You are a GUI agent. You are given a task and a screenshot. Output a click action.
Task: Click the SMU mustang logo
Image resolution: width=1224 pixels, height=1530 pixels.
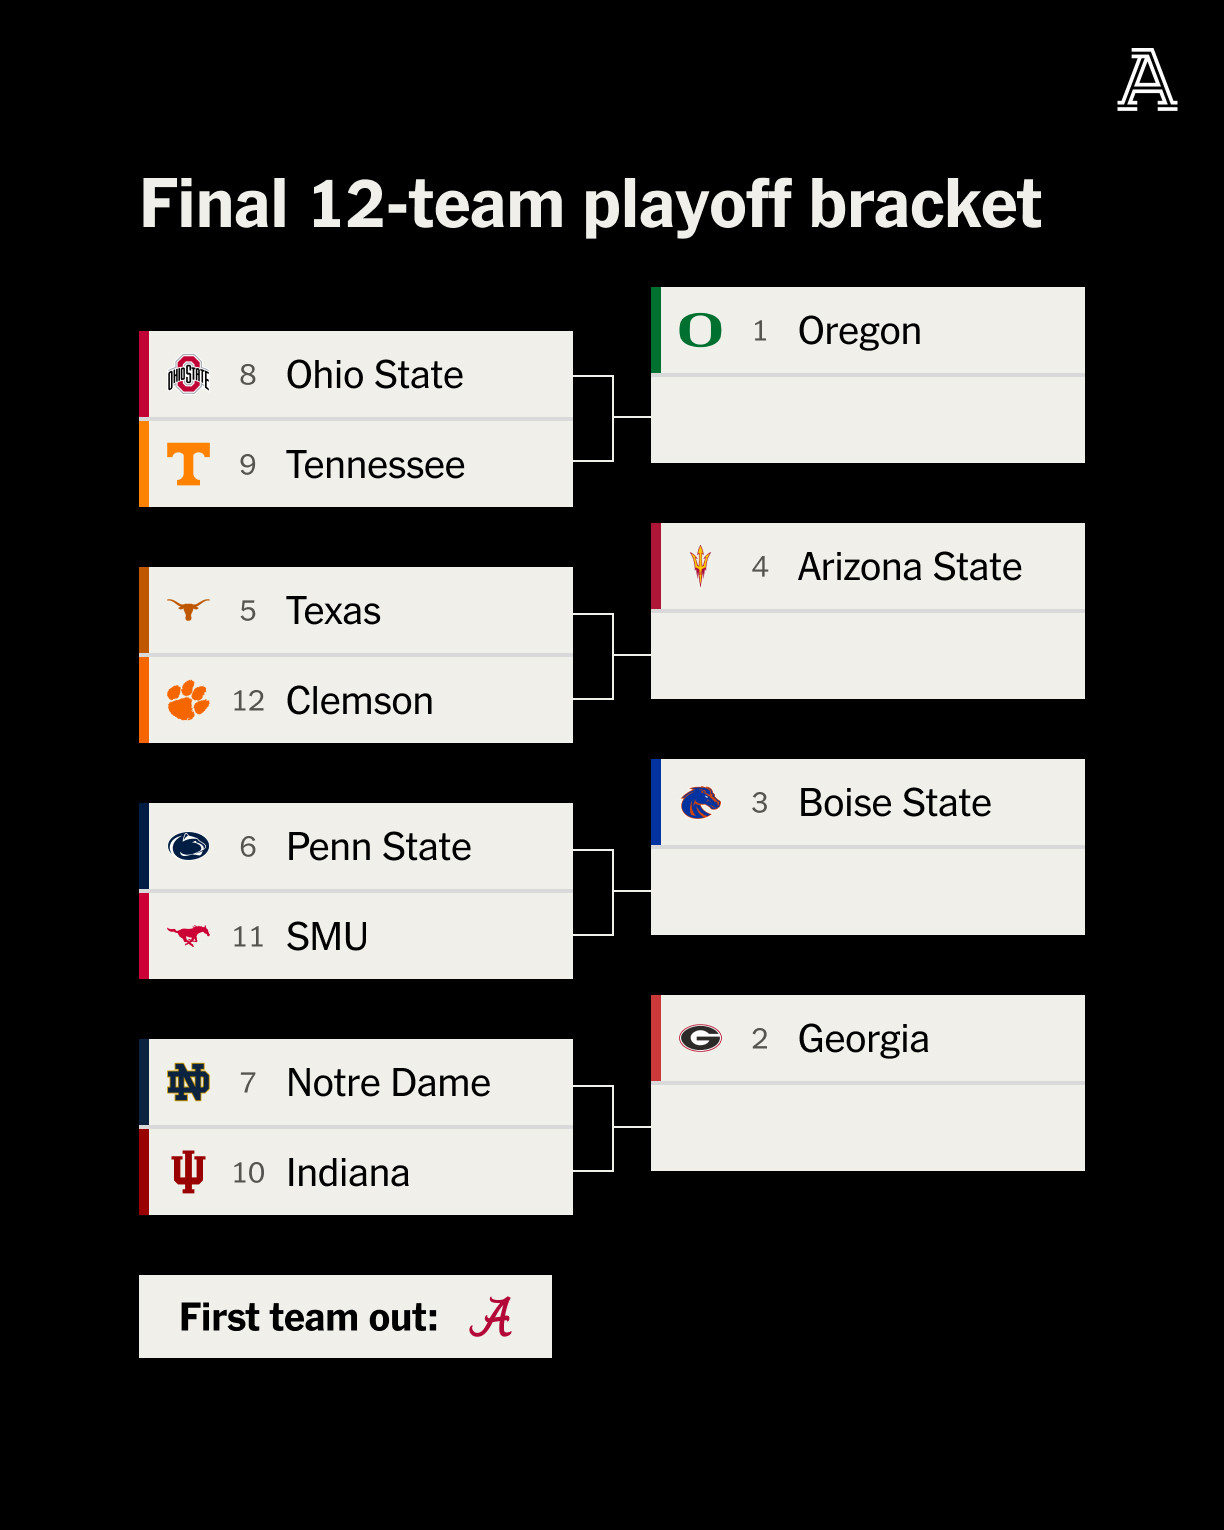pyautogui.click(x=188, y=935)
